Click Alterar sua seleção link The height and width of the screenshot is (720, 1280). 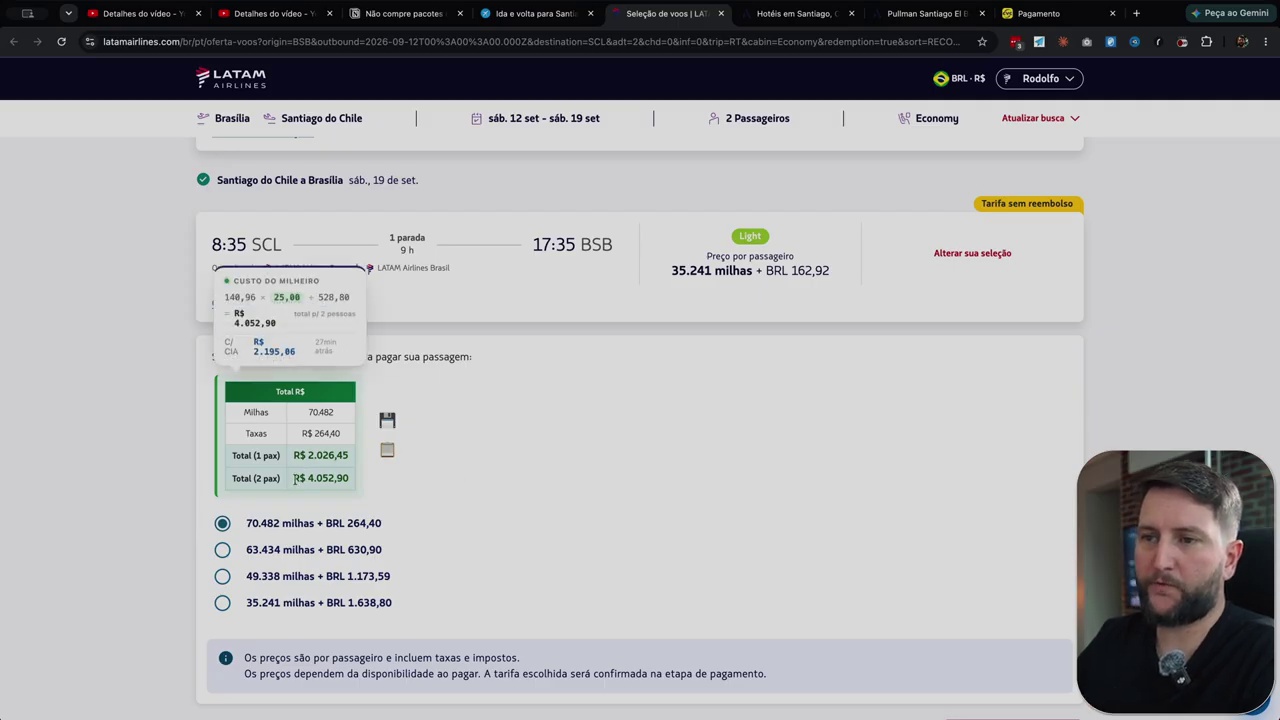[x=972, y=253]
